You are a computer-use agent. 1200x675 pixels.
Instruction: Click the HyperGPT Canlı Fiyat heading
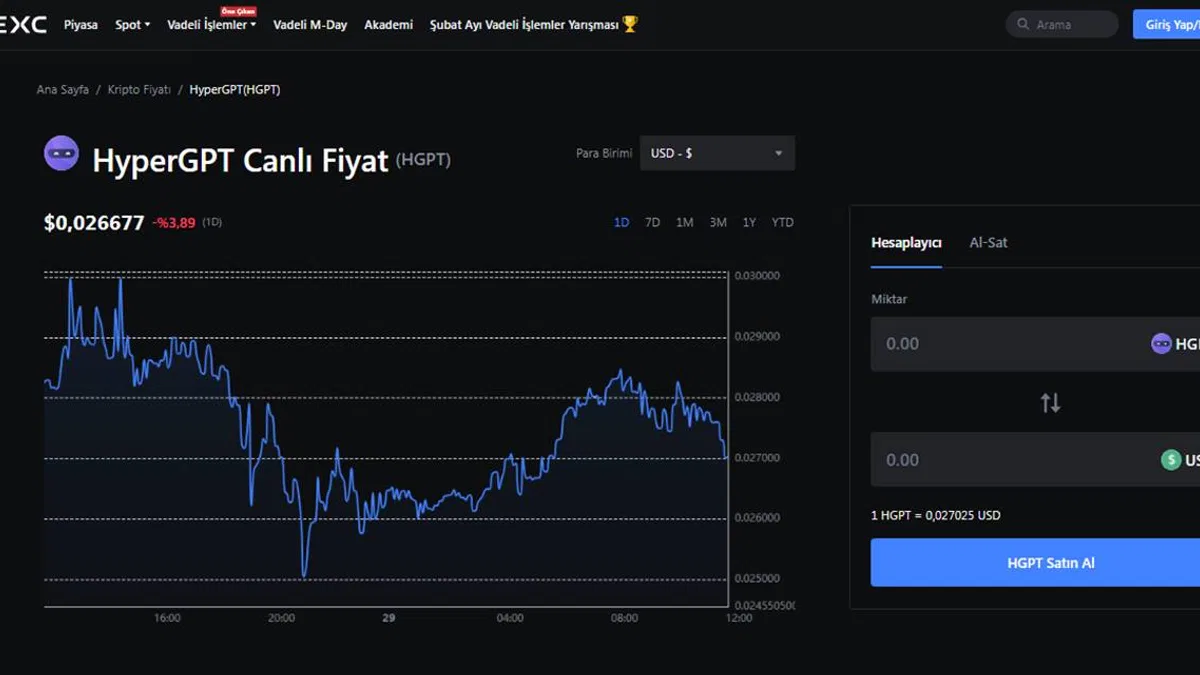pos(240,160)
